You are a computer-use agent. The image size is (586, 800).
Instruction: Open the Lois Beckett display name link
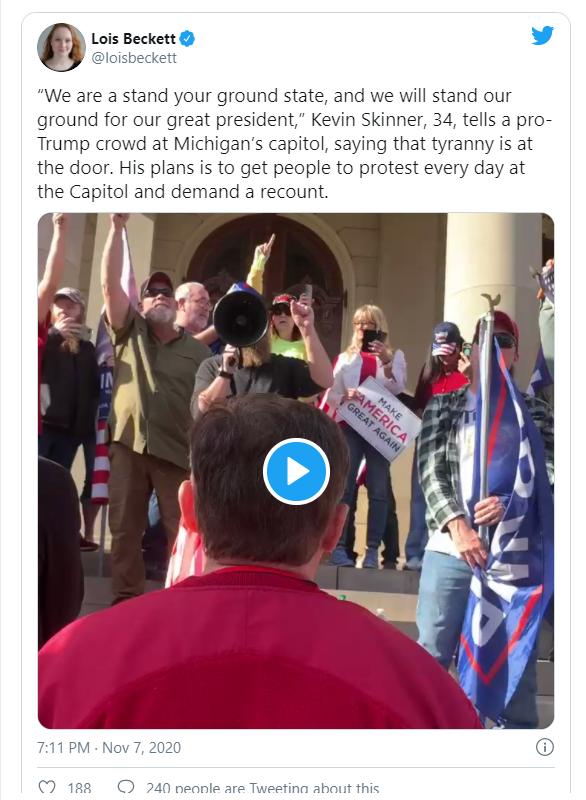[133, 39]
